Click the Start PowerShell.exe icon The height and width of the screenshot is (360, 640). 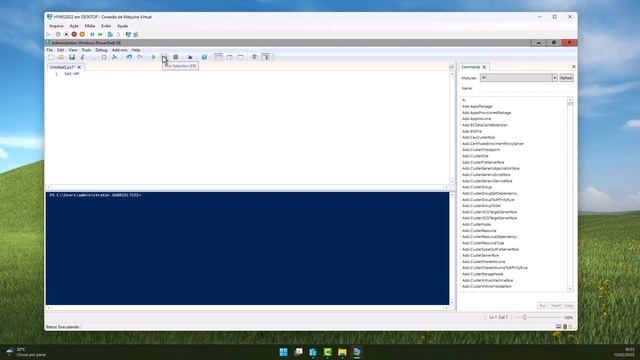(x=204, y=57)
